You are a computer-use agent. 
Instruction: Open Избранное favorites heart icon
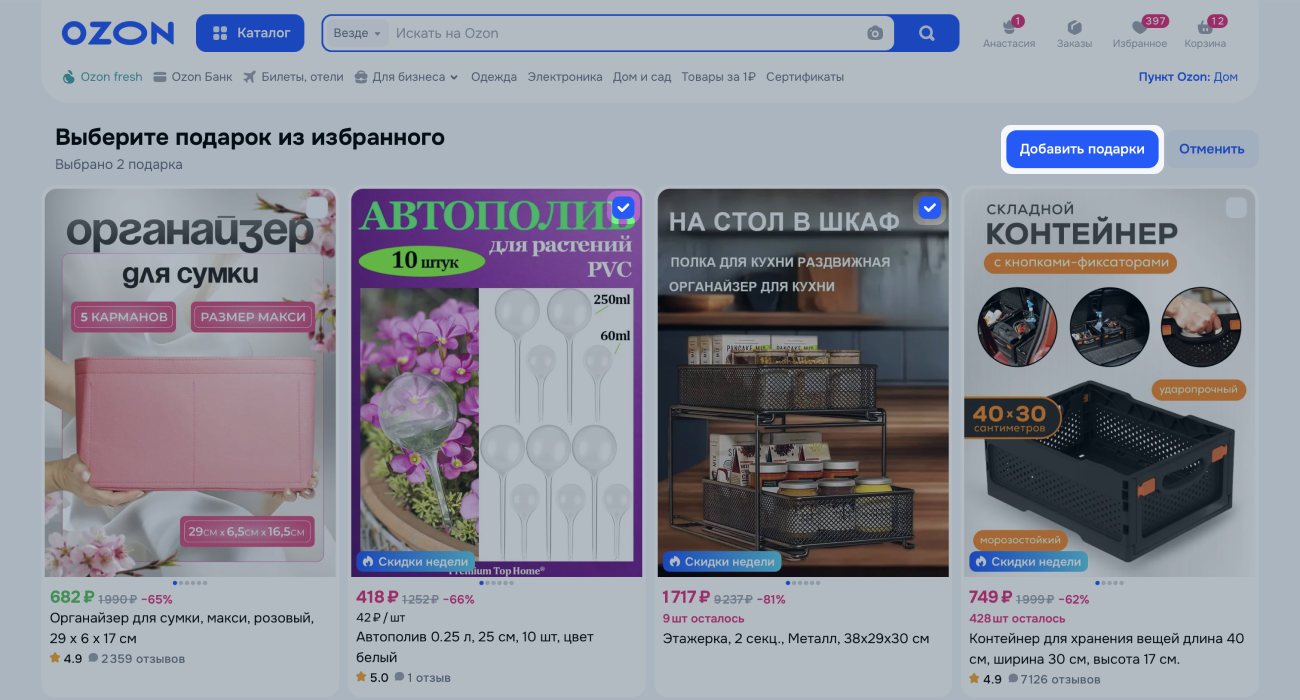pos(1139,28)
